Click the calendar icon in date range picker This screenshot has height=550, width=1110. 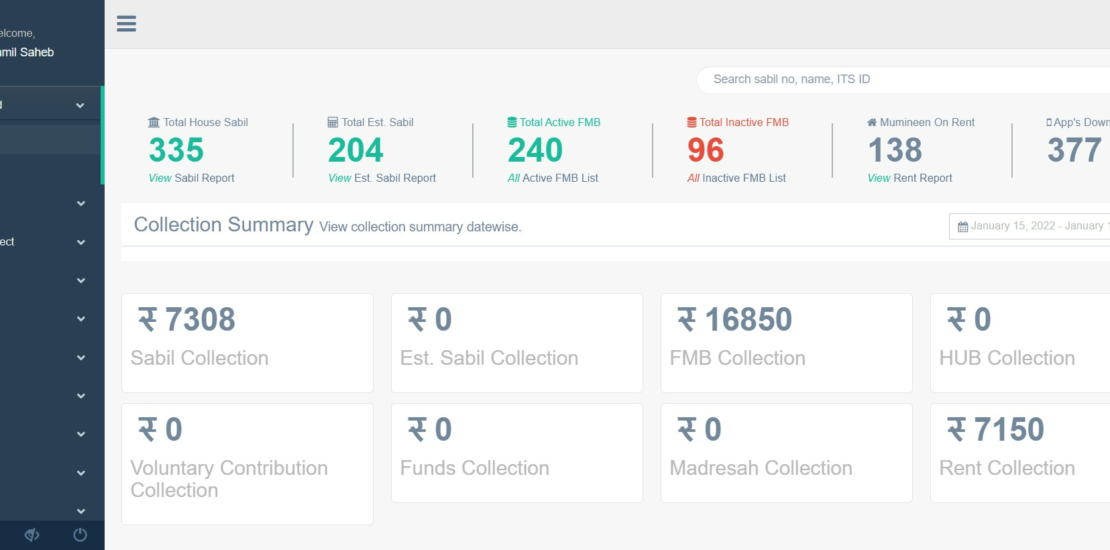coord(963,227)
